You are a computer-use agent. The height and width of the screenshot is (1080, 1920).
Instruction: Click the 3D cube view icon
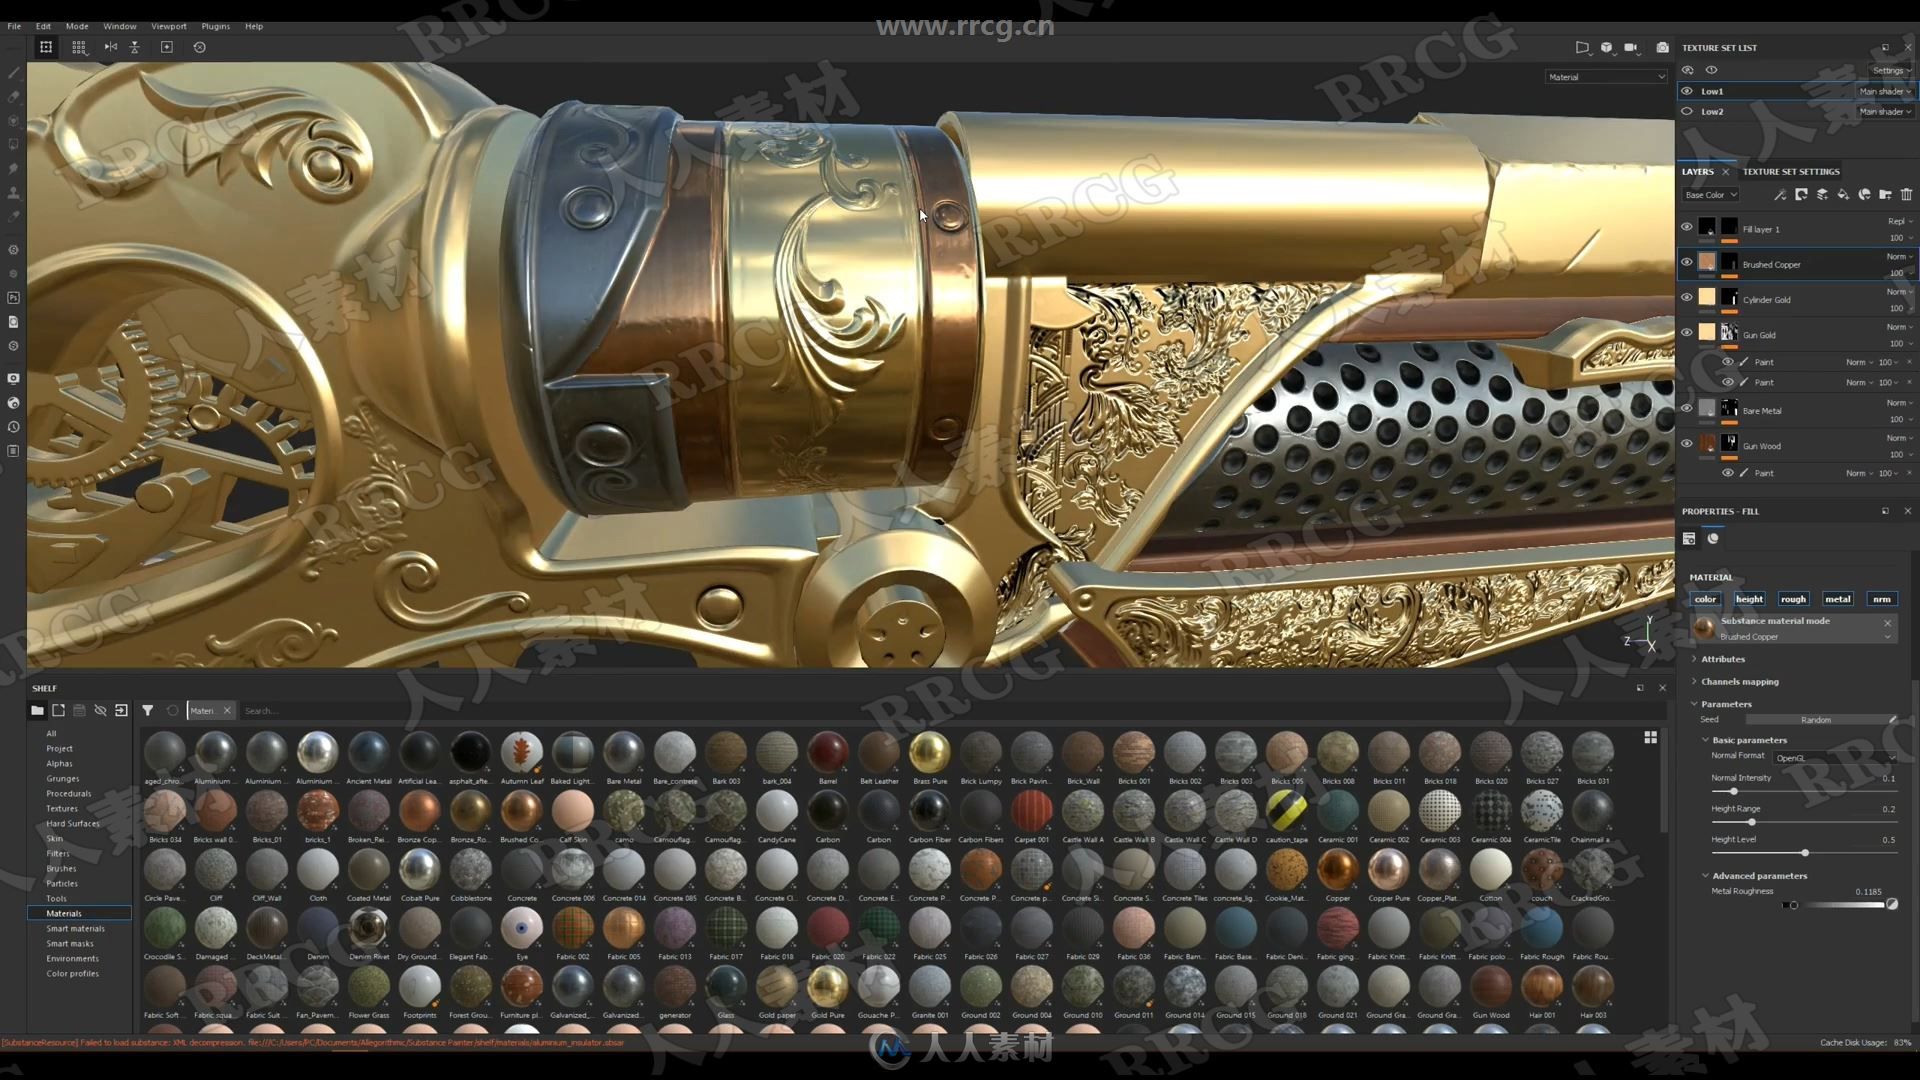(1606, 47)
